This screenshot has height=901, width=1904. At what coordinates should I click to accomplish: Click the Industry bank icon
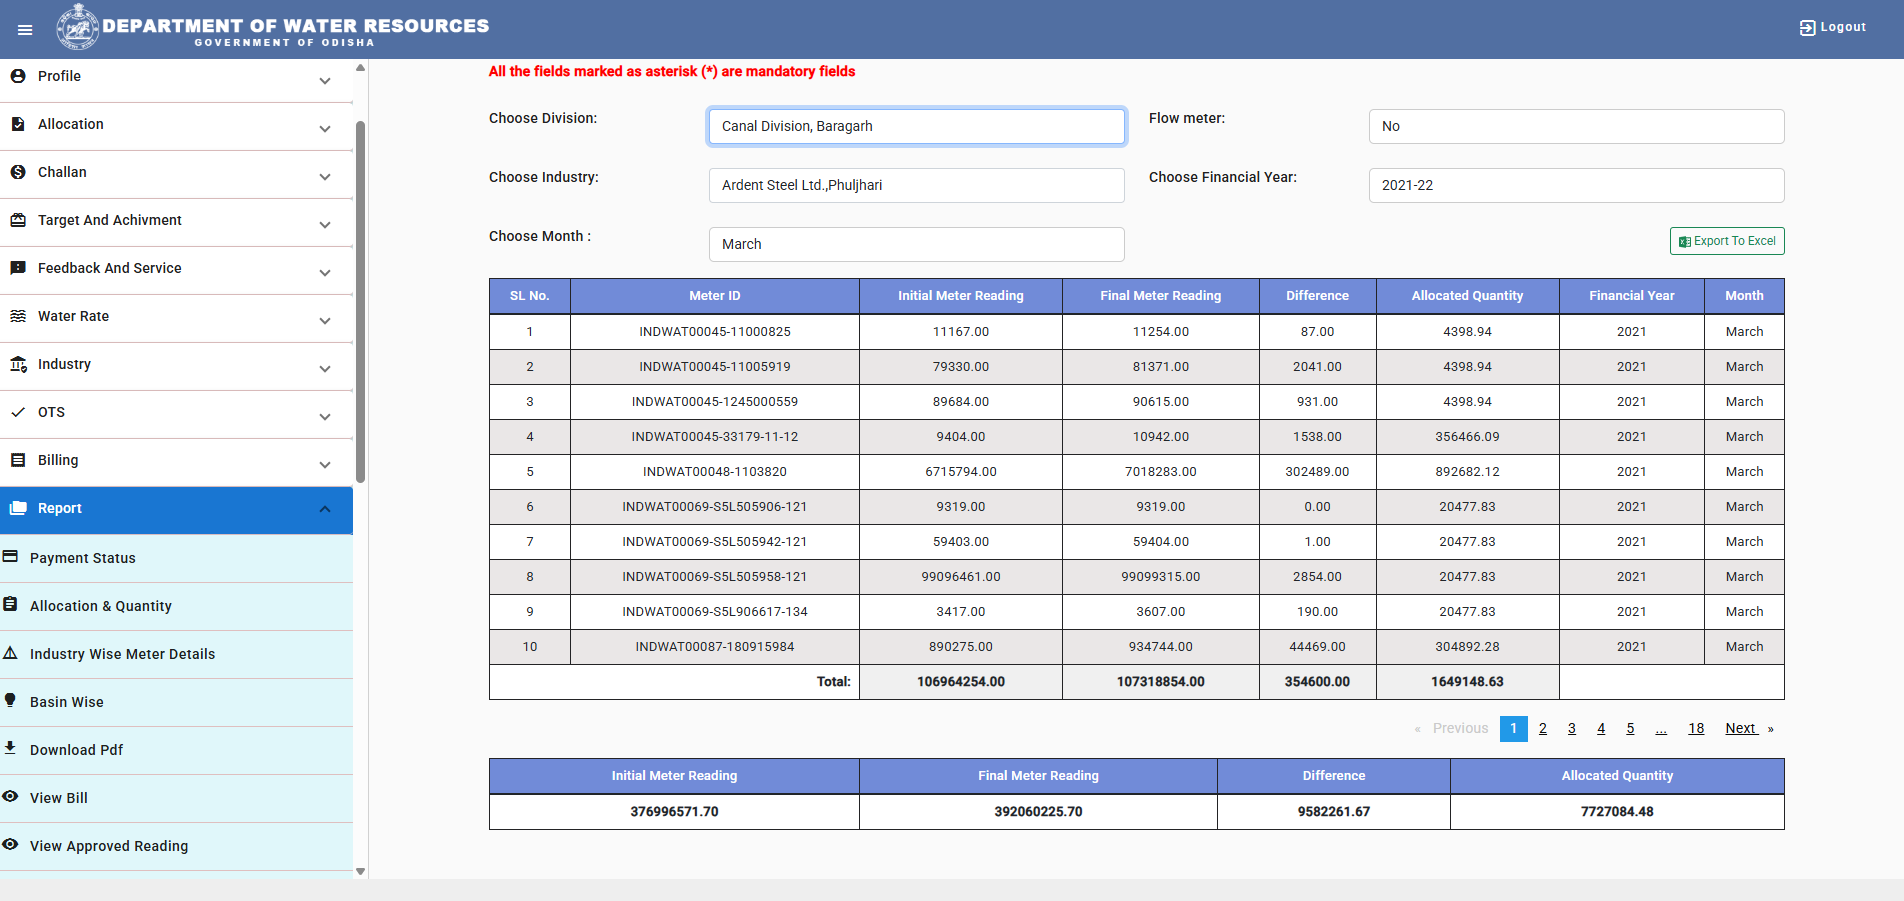click(18, 364)
